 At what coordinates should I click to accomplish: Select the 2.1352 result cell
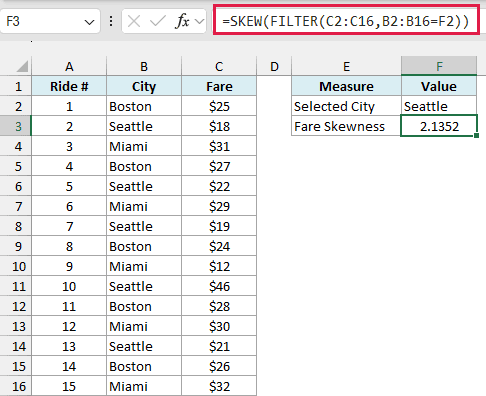[439, 126]
